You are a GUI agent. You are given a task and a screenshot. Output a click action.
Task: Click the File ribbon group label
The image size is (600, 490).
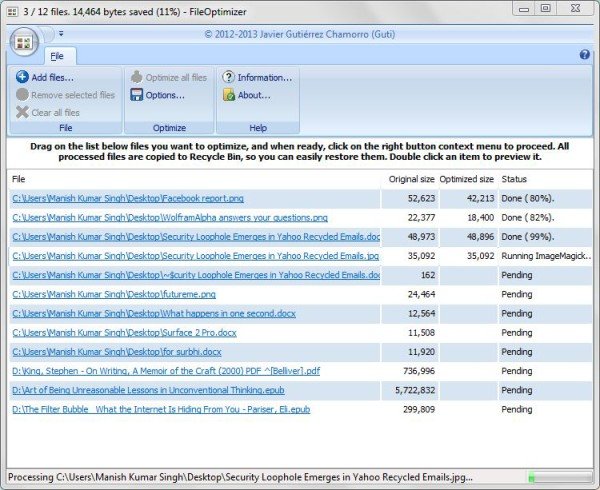(x=65, y=128)
